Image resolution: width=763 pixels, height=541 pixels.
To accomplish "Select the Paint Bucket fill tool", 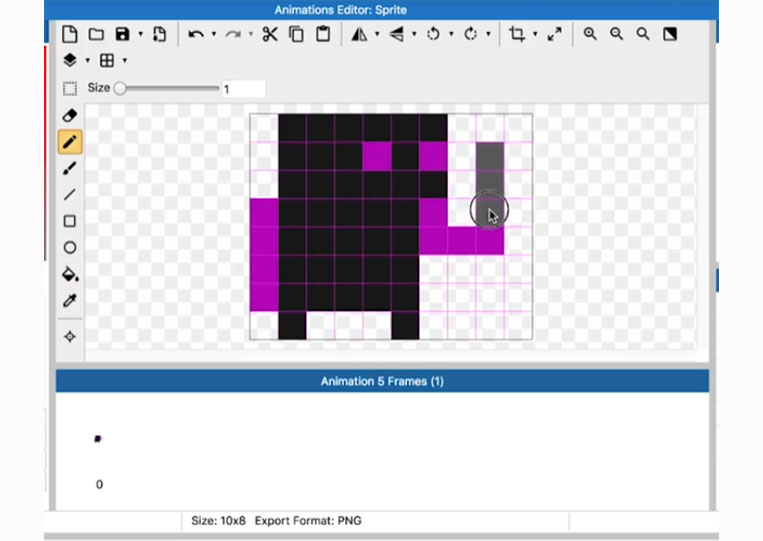I will coord(70,274).
